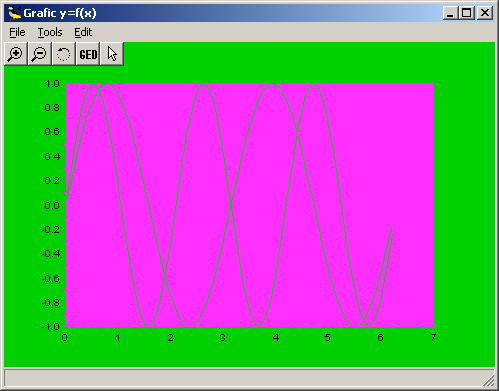
Task: Click the y-axis label -0.8
Action: pos(51,303)
